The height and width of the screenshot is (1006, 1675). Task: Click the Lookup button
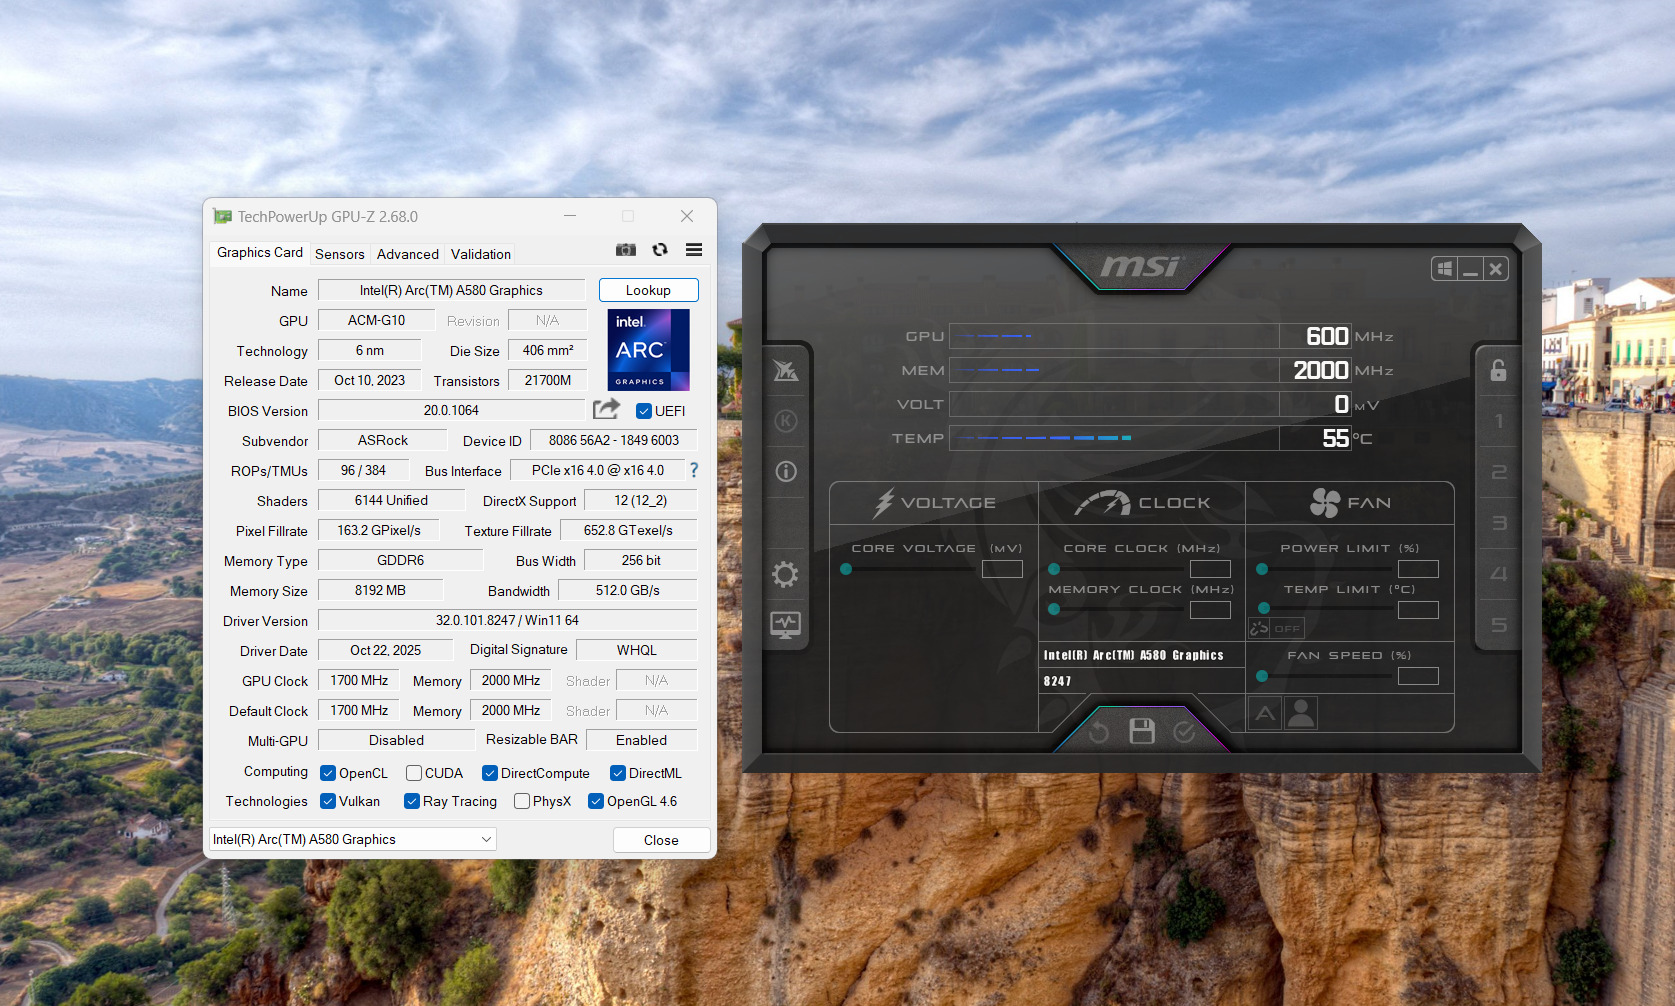[x=648, y=290]
